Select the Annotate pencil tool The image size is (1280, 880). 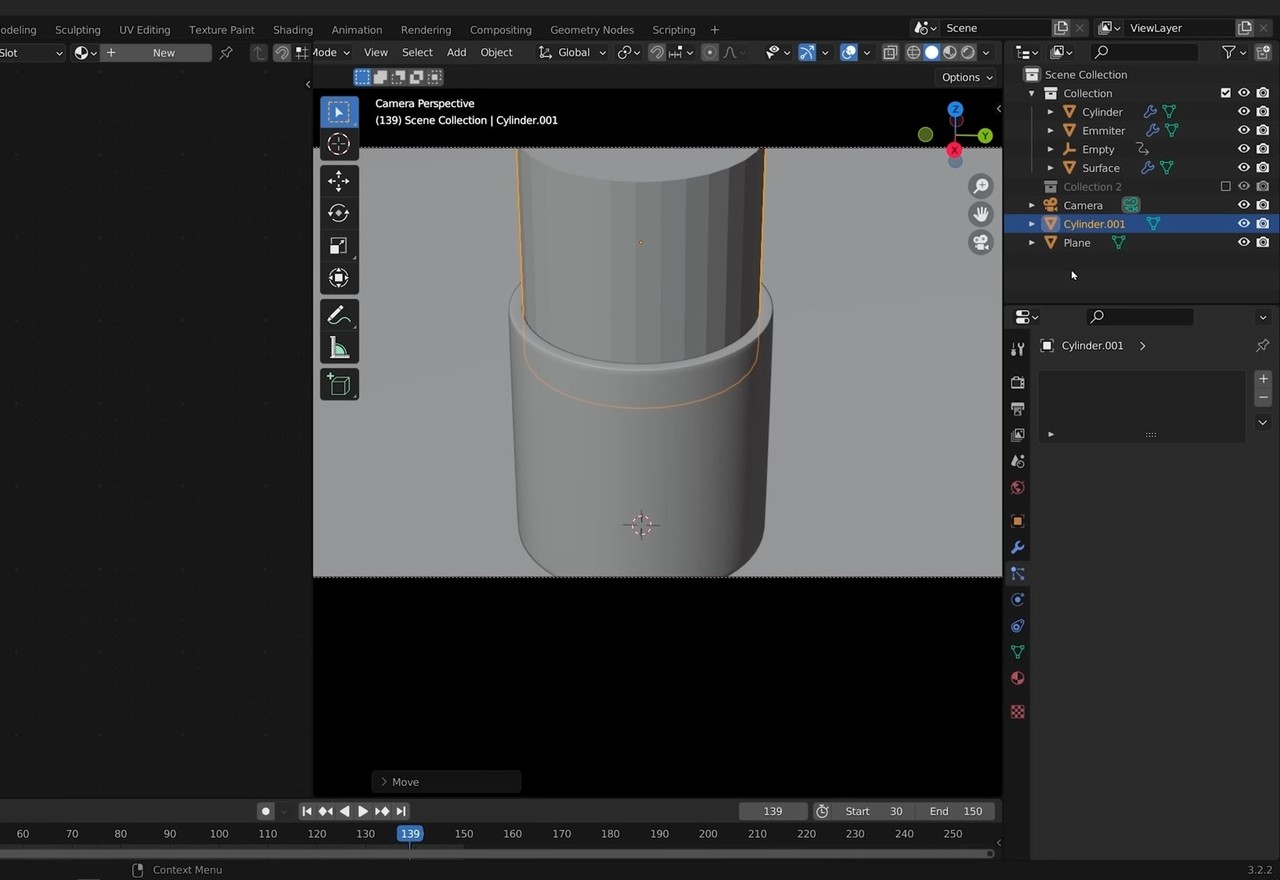point(339,316)
